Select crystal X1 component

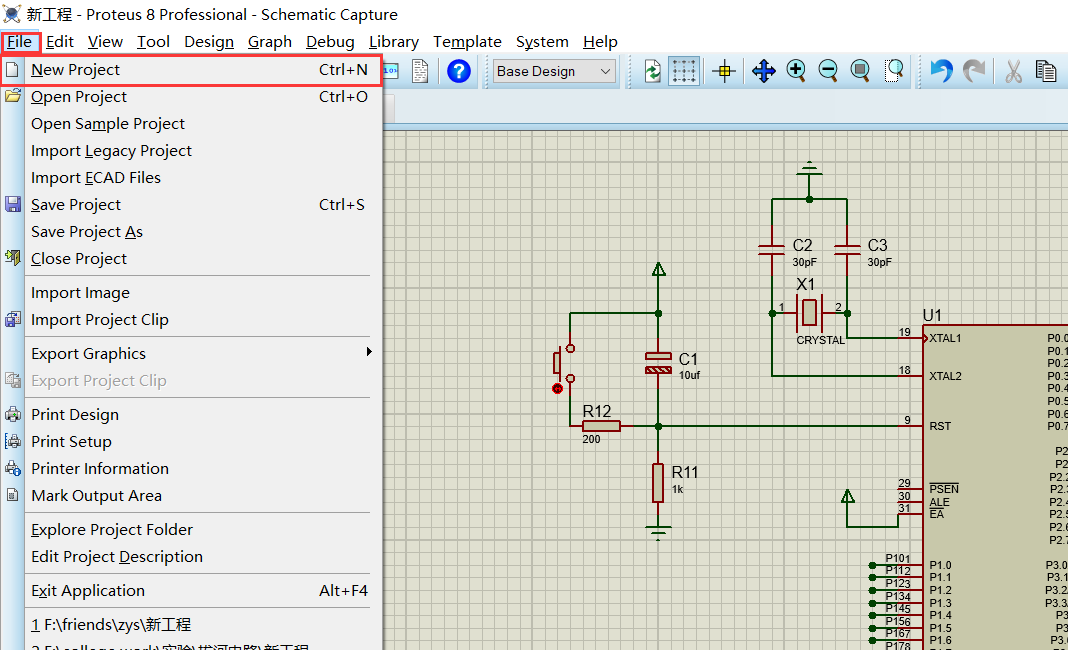tap(809, 313)
